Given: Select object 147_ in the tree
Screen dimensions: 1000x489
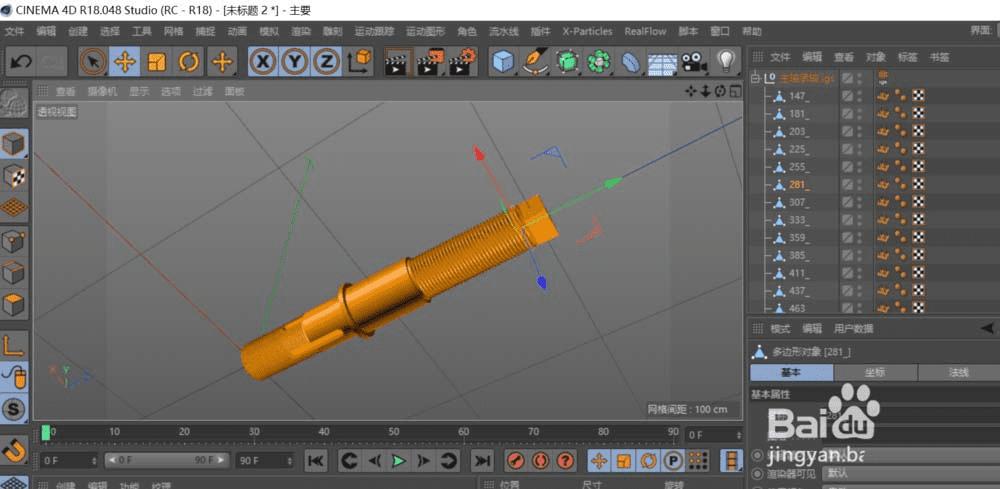Looking at the screenshot, I should (x=799, y=96).
